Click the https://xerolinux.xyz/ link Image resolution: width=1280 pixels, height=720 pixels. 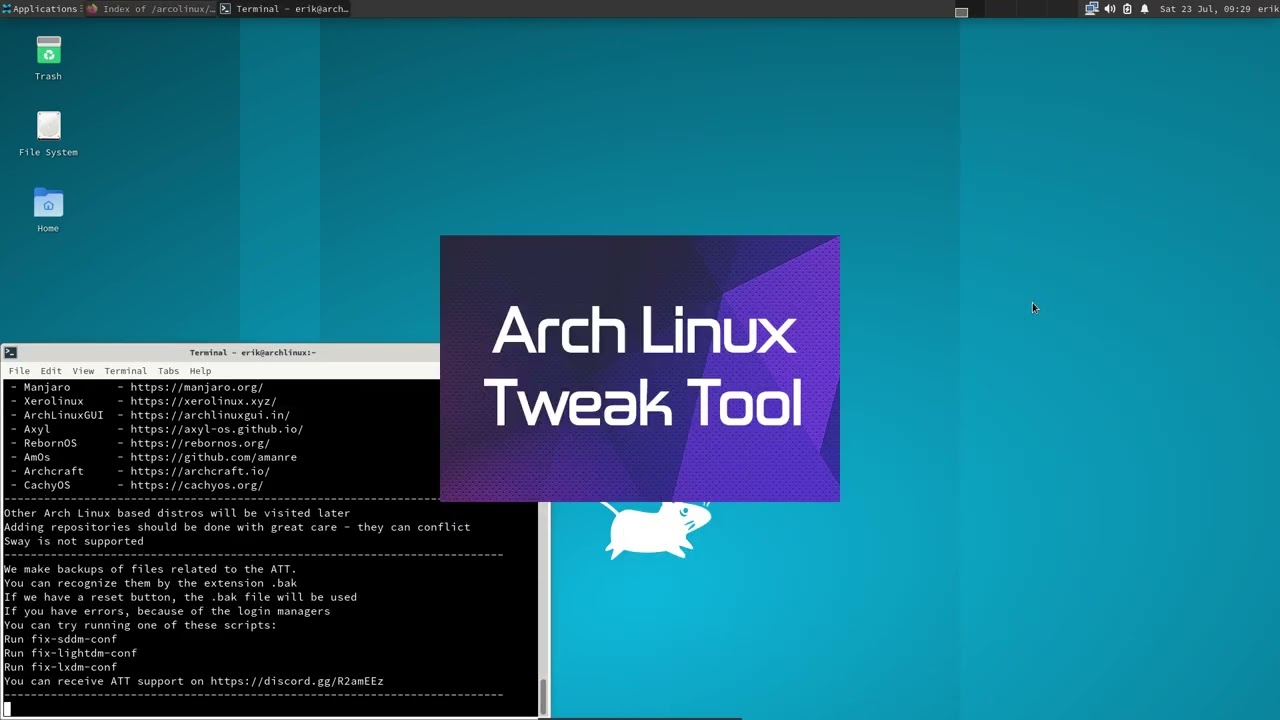[x=203, y=401]
